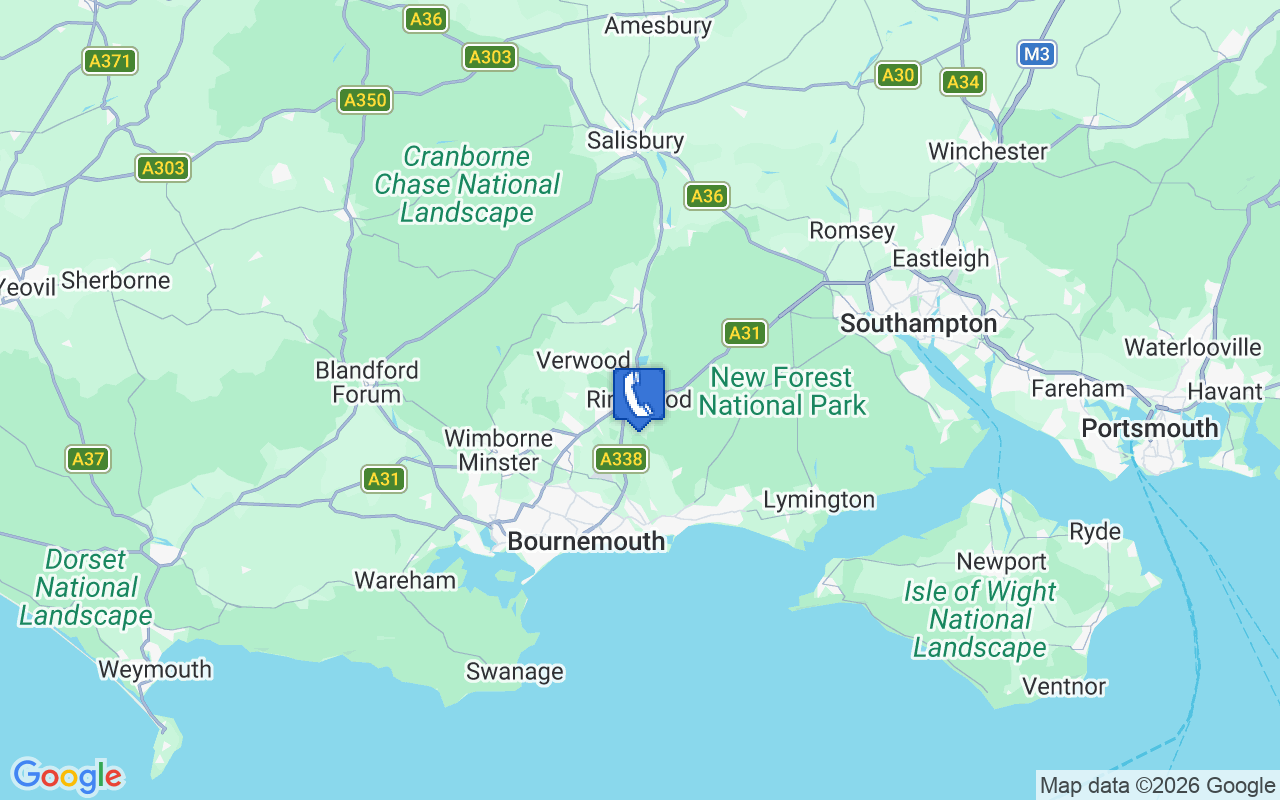Click the A37 road shield
The width and height of the screenshot is (1280, 800).
tap(88, 459)
